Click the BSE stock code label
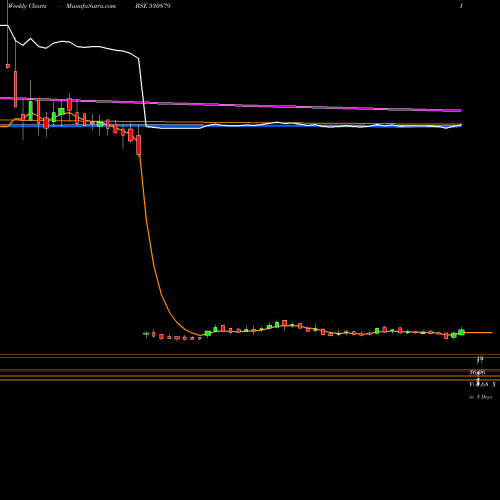Image resolution: width=500 pixels, height=500 pixels. click(x=153, y=6)
